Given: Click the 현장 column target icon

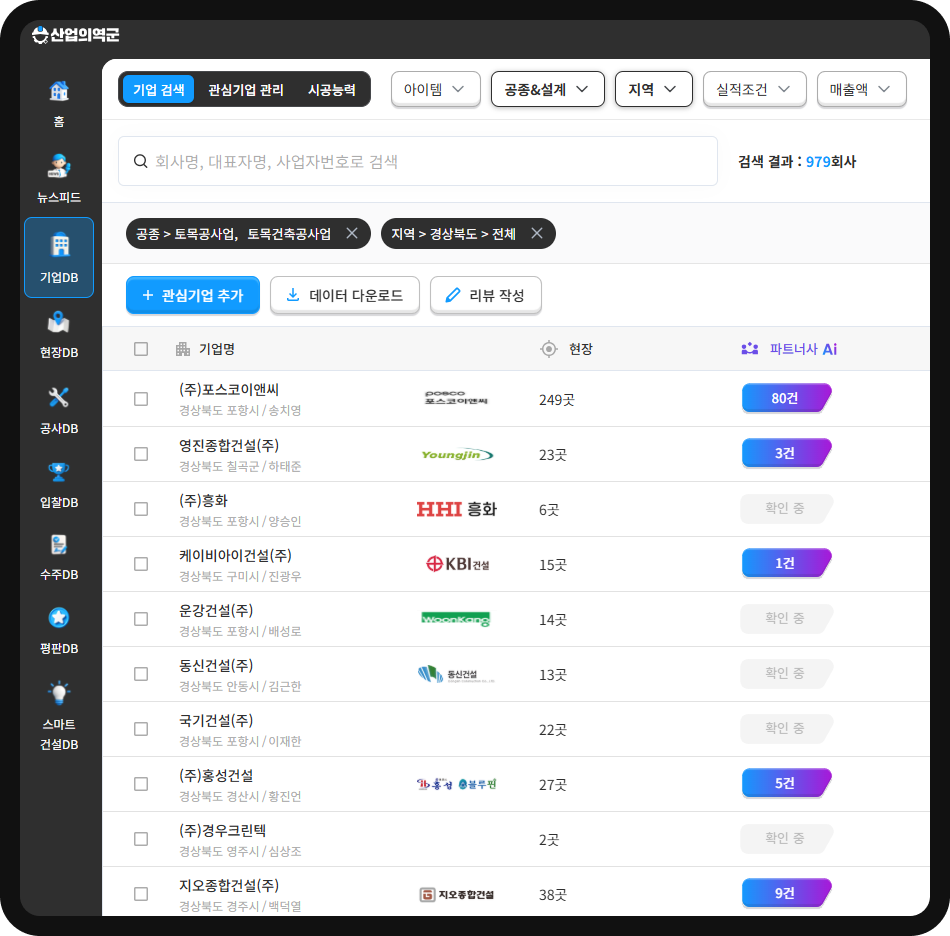Looking at the screenshot, I should tap(549, 349).
